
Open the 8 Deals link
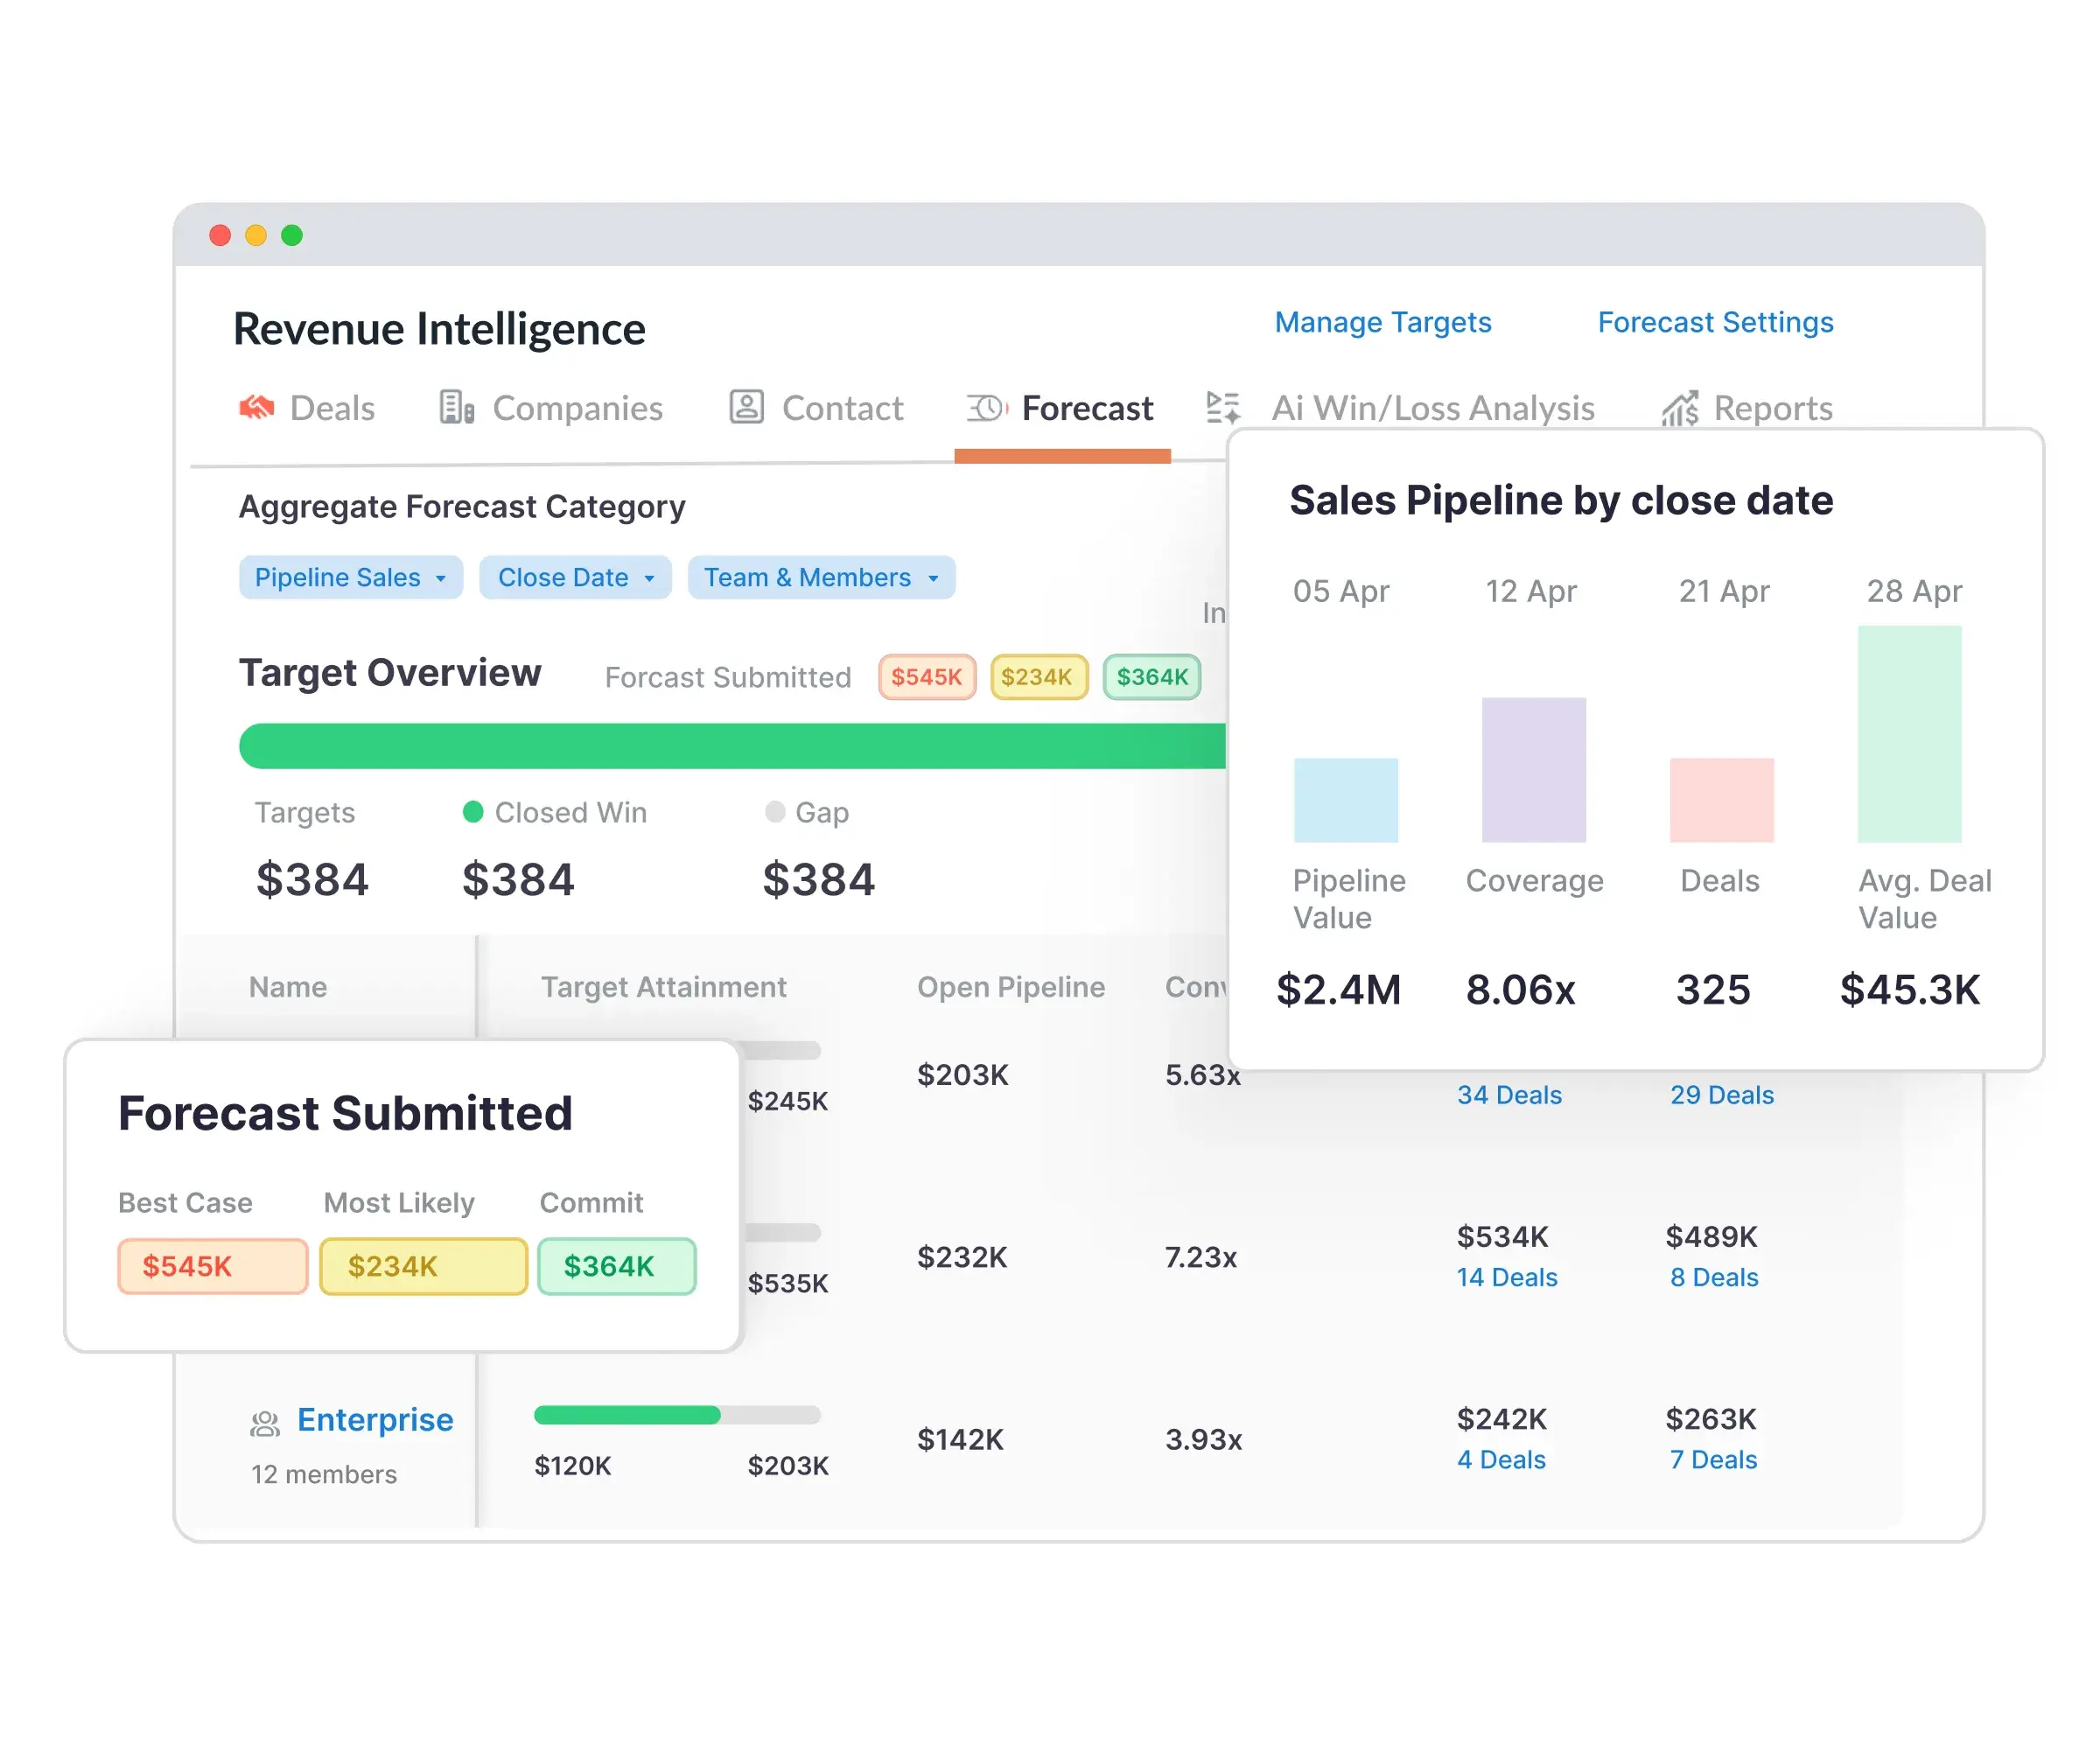coord(1714,1277)
